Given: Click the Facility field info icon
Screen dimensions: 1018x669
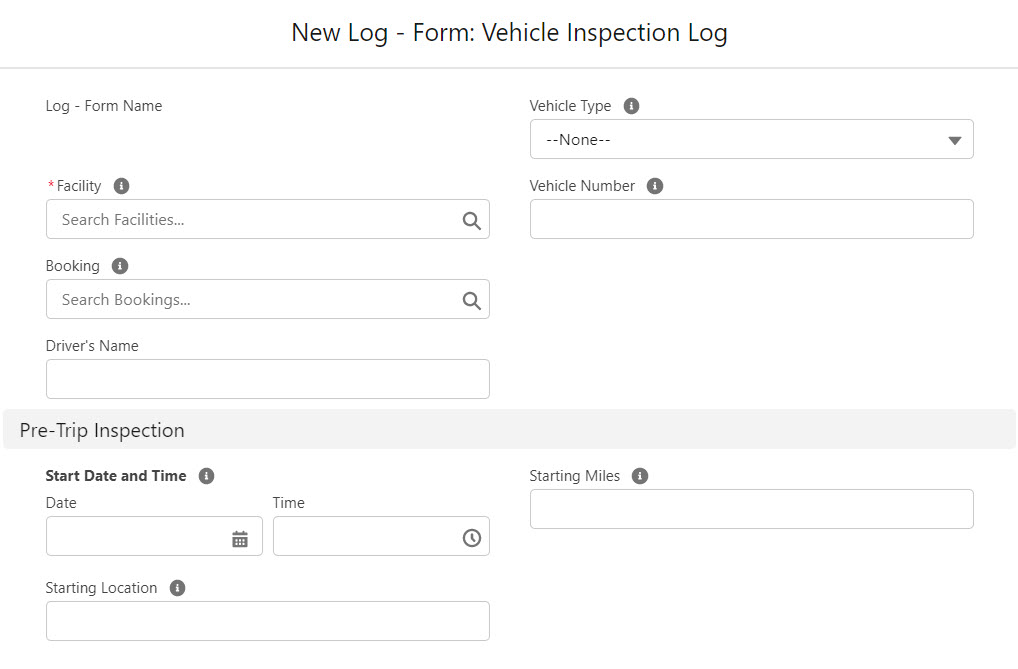Looking at the screenshot, I should tap(121, 186).
